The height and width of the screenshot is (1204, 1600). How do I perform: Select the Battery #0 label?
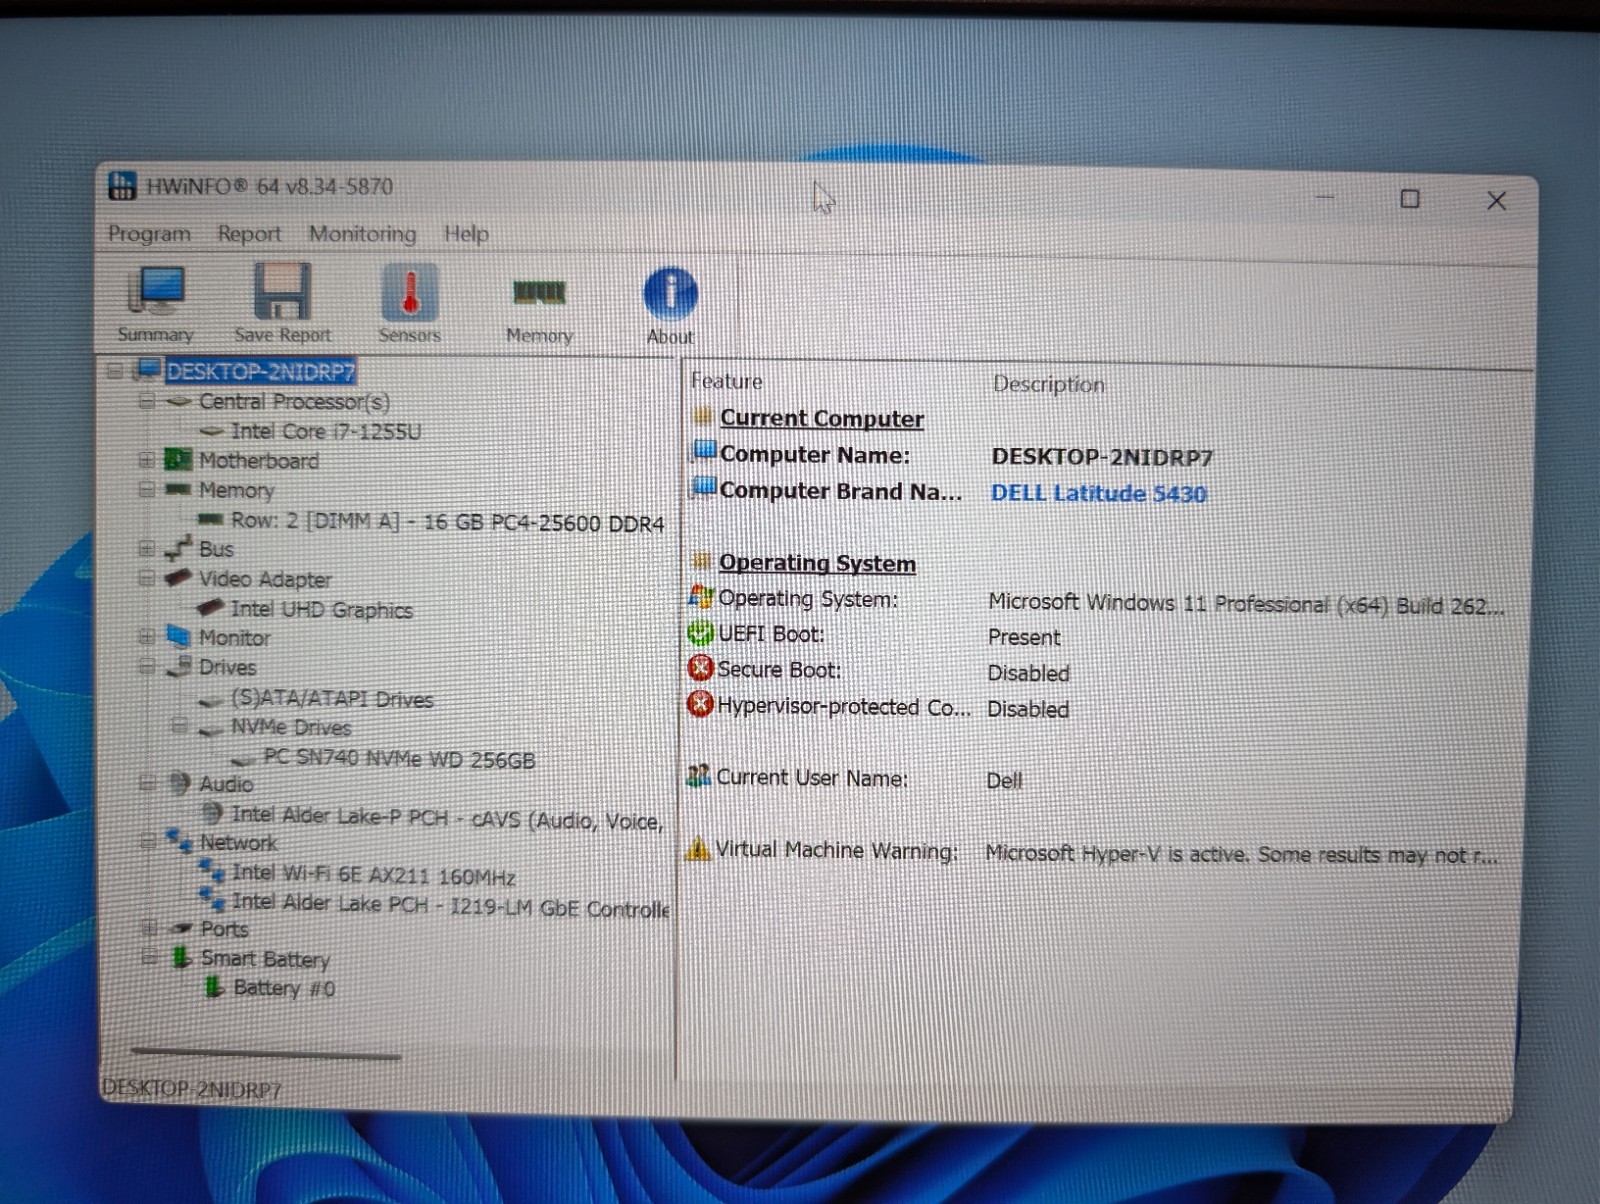tap(284, 988)
